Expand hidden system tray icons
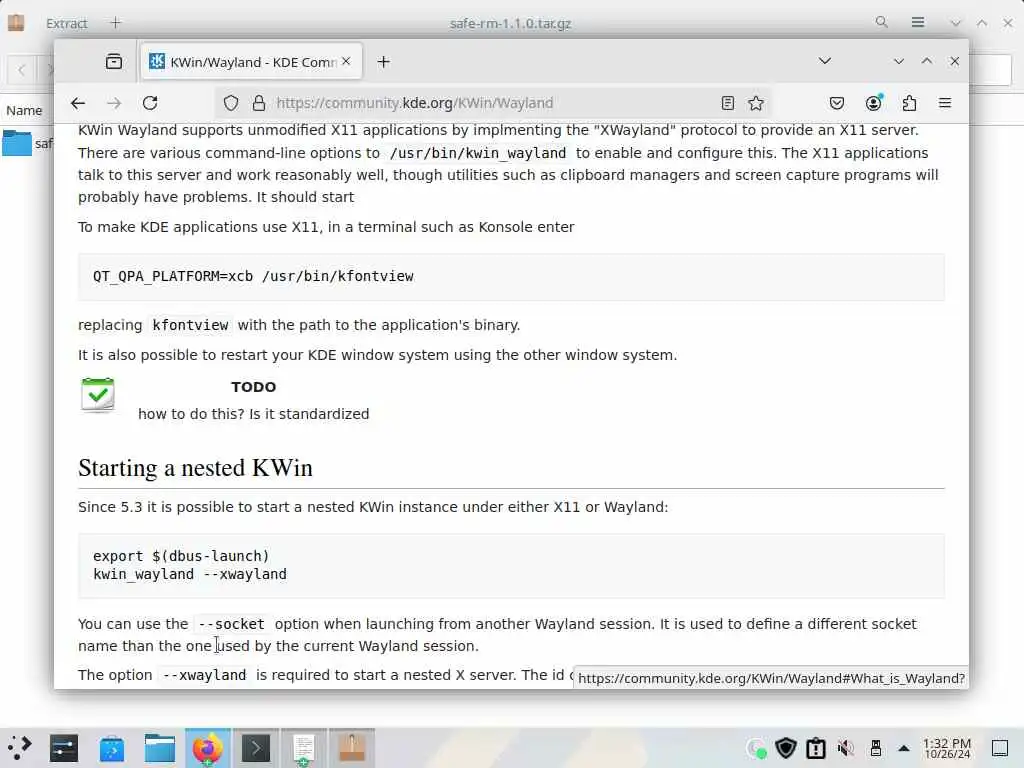 click(904, 748)
